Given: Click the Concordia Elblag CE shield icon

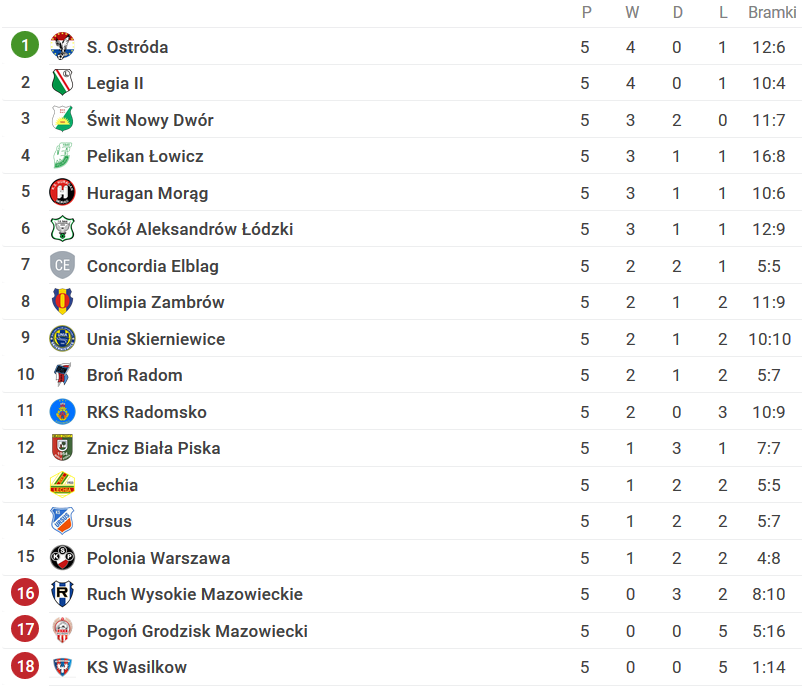Looking at the screenshot, I should coord(62,265).
